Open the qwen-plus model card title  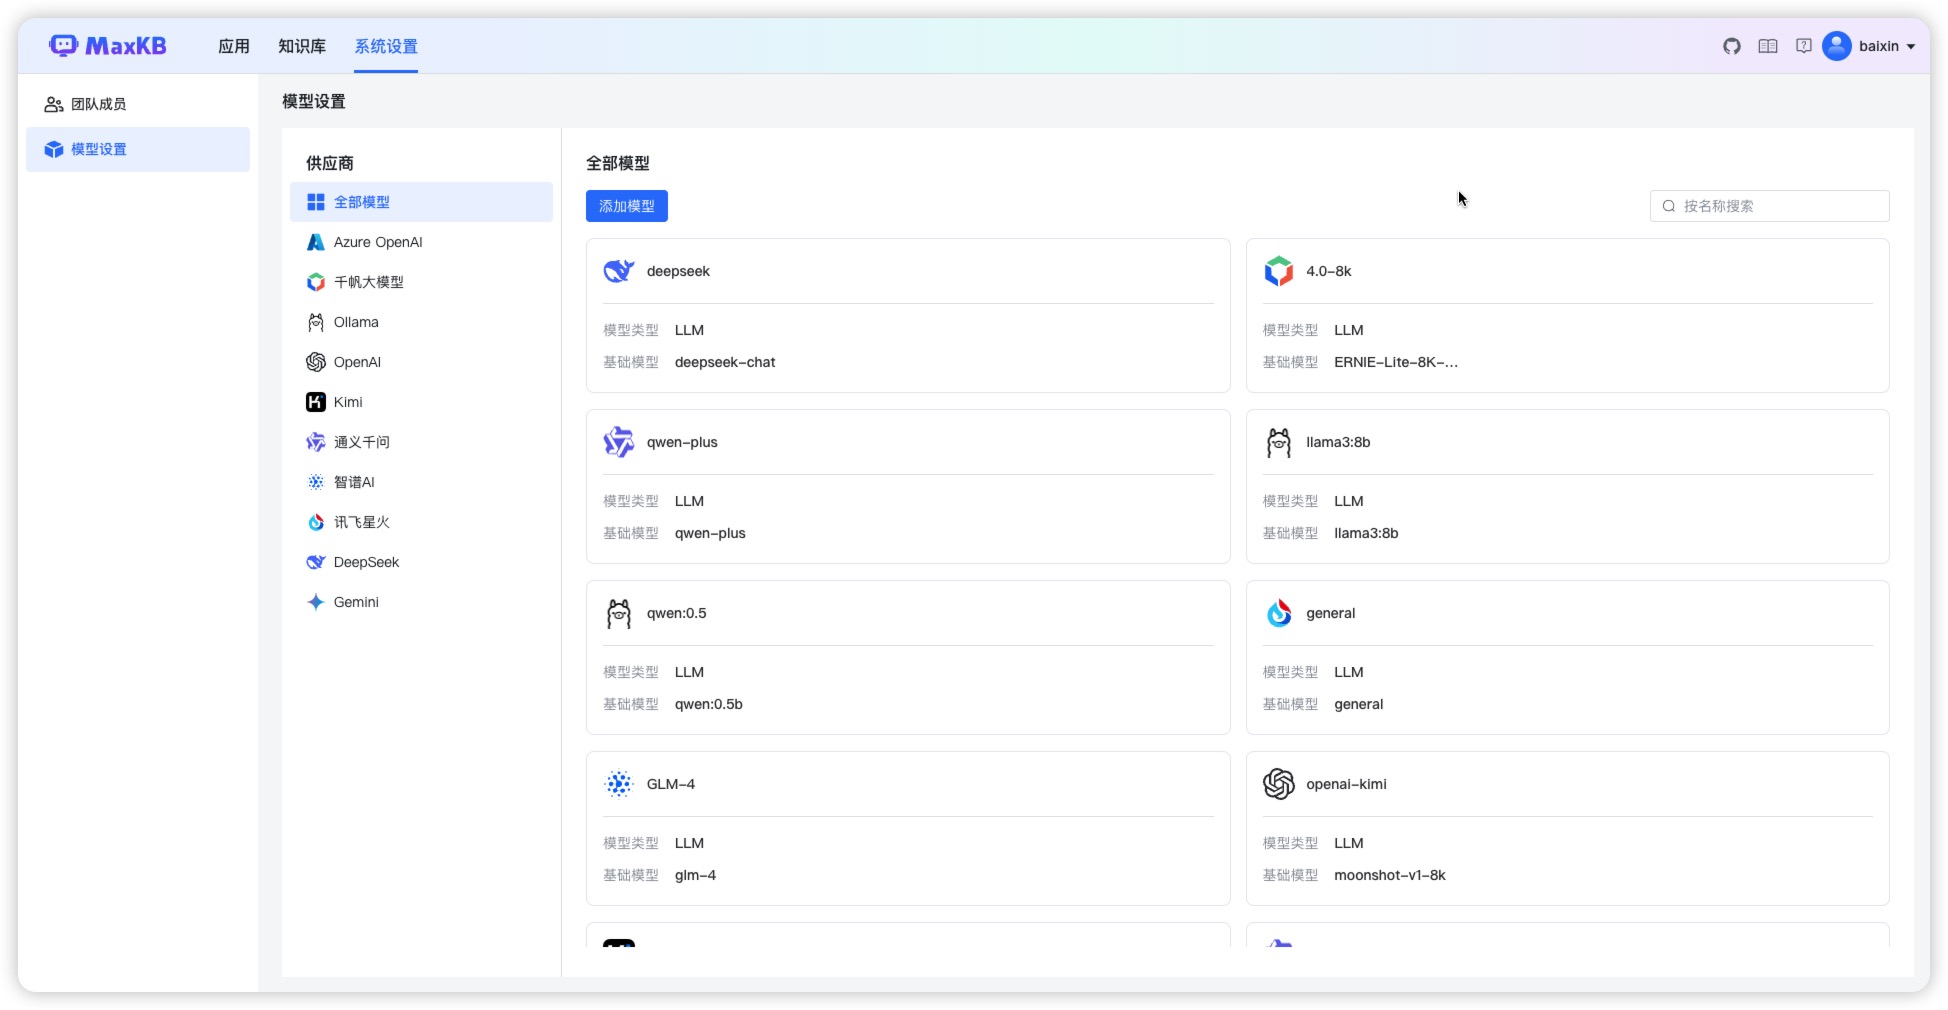[682, 442]
